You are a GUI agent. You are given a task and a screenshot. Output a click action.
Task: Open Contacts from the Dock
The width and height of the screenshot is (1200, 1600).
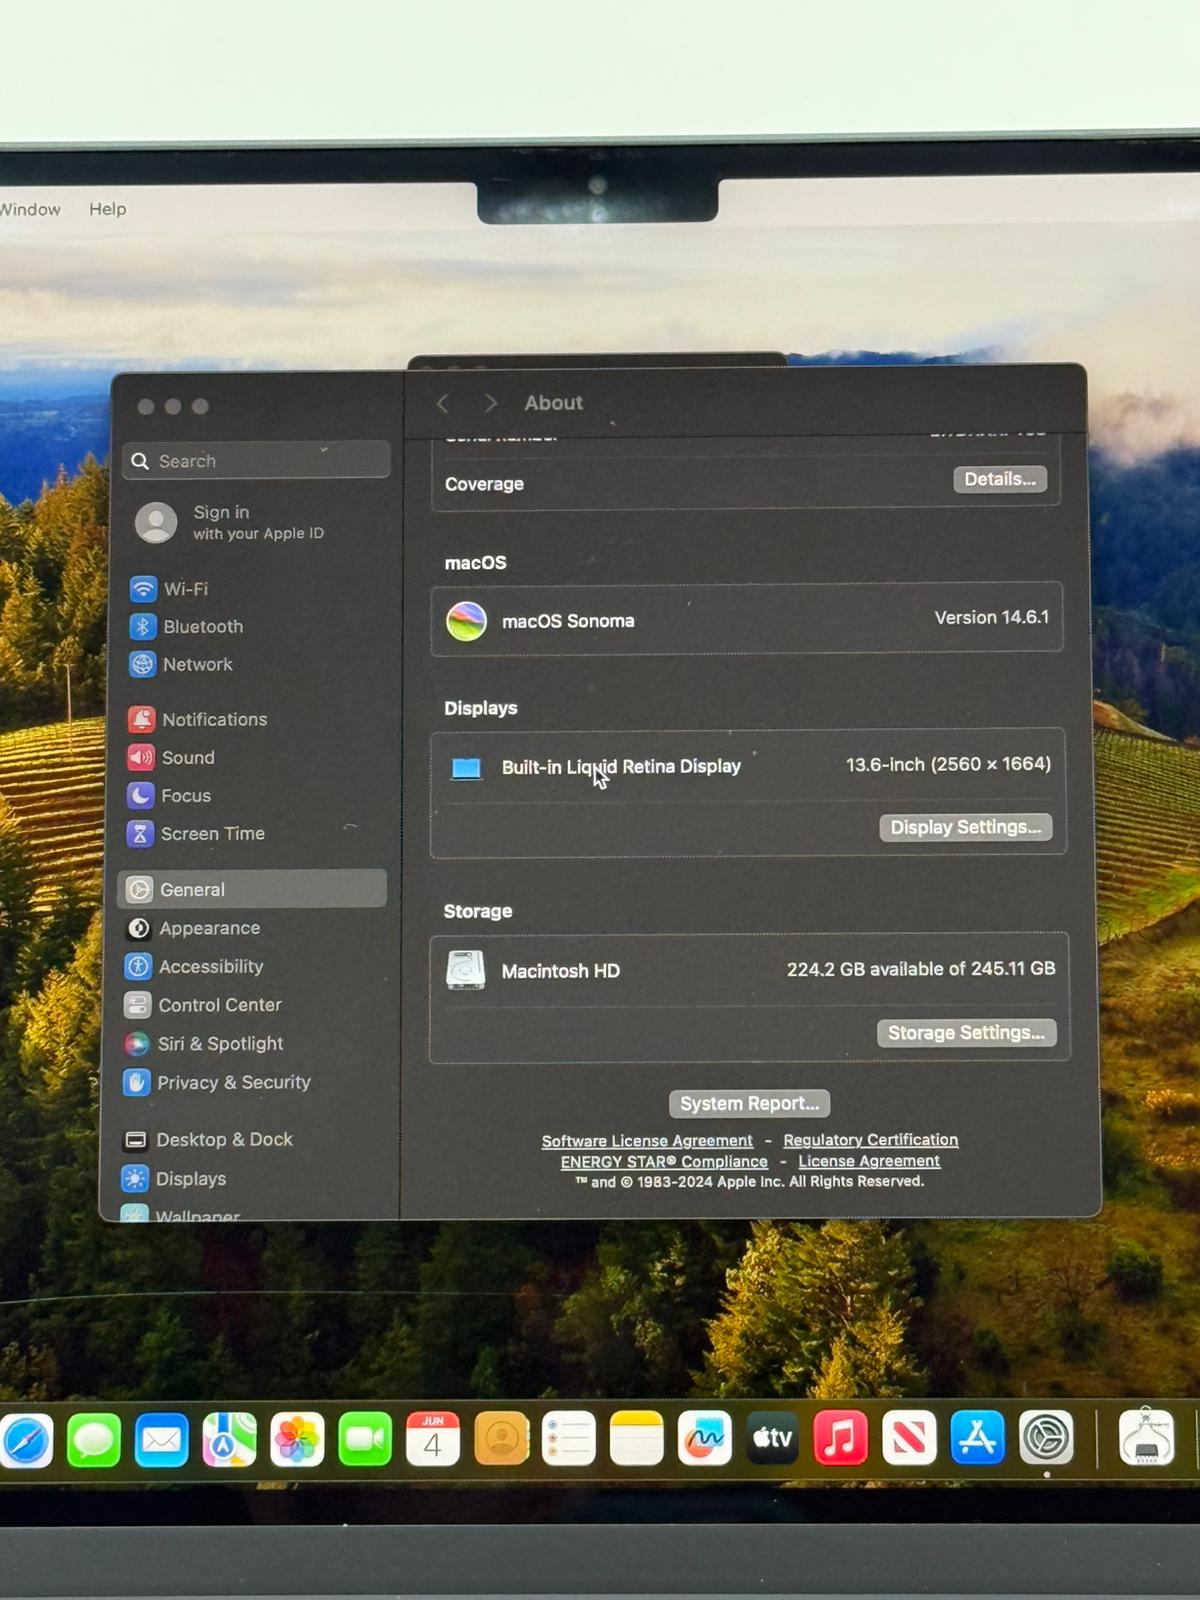pyautogui.click(x=501, y=1439)
